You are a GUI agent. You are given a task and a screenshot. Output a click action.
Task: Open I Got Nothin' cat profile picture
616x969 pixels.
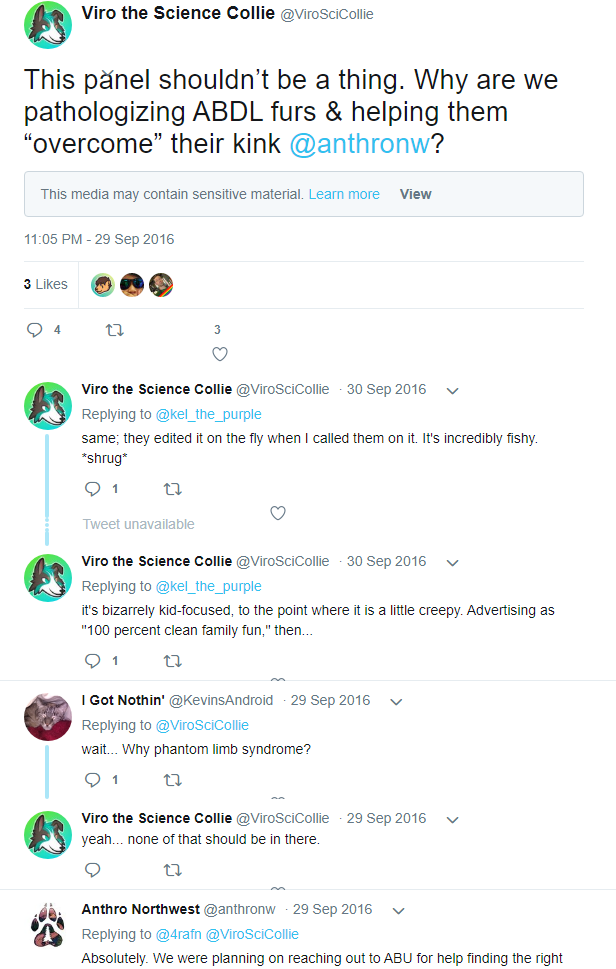(x=47, y=716)
